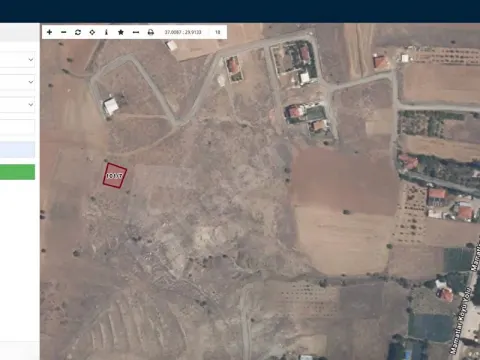Select the red outlined parcel on map
The height and width of the screenshot is (360, 480).
[115, 175]
